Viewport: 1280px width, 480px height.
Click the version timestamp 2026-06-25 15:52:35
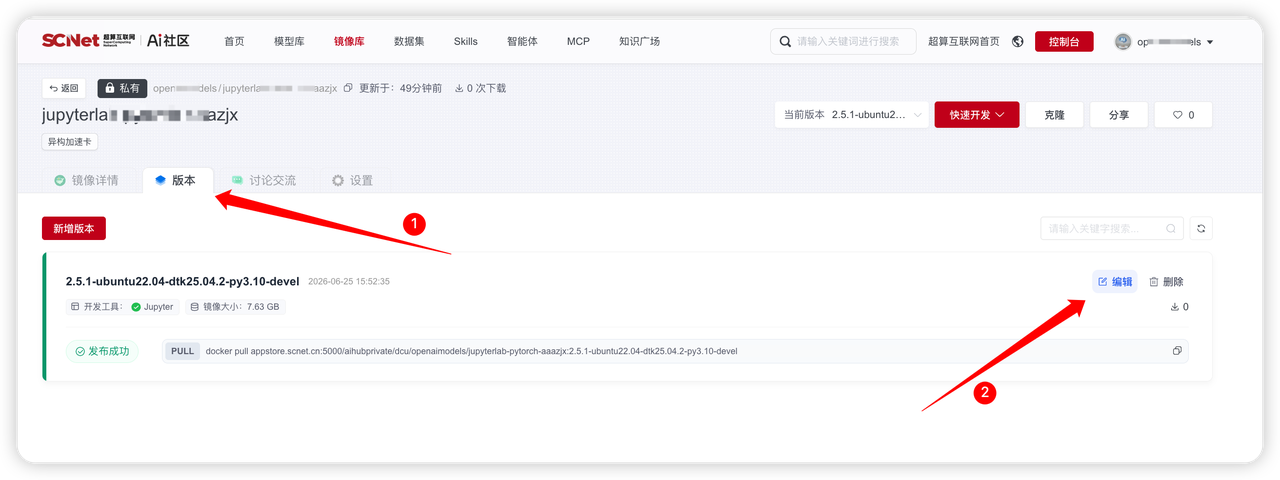349,282
